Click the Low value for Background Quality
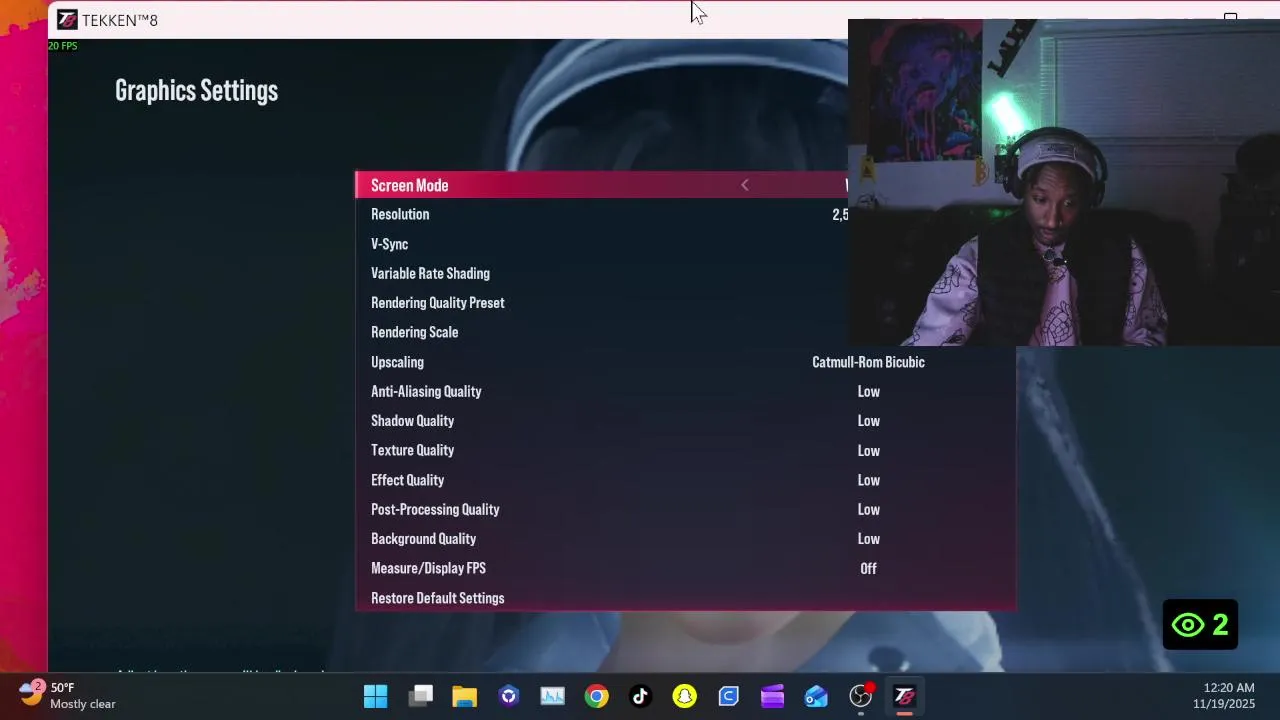This screenshot has width=1280, height=720. 868,539
